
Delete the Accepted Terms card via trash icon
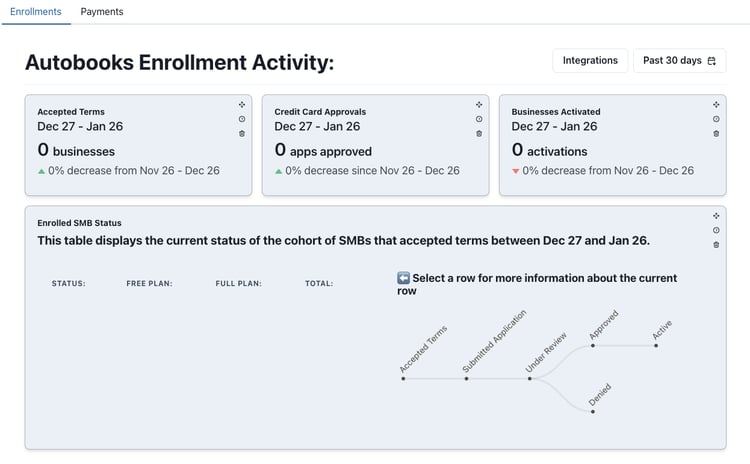(x=242, y=133)
